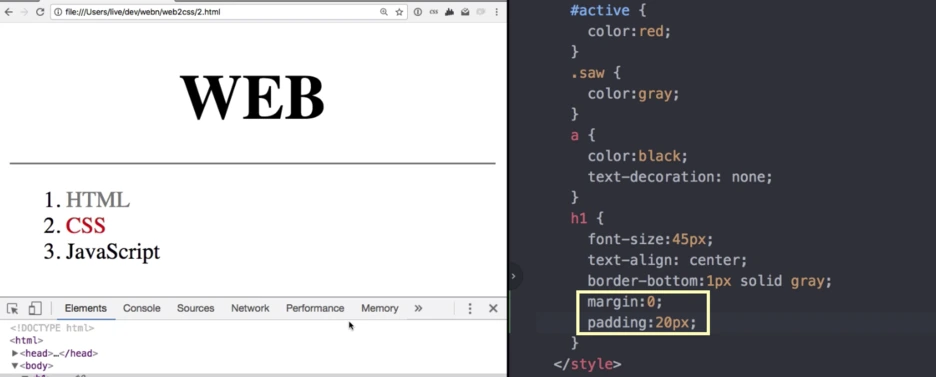Reload the page with the refresh icon

pos(40,12)
